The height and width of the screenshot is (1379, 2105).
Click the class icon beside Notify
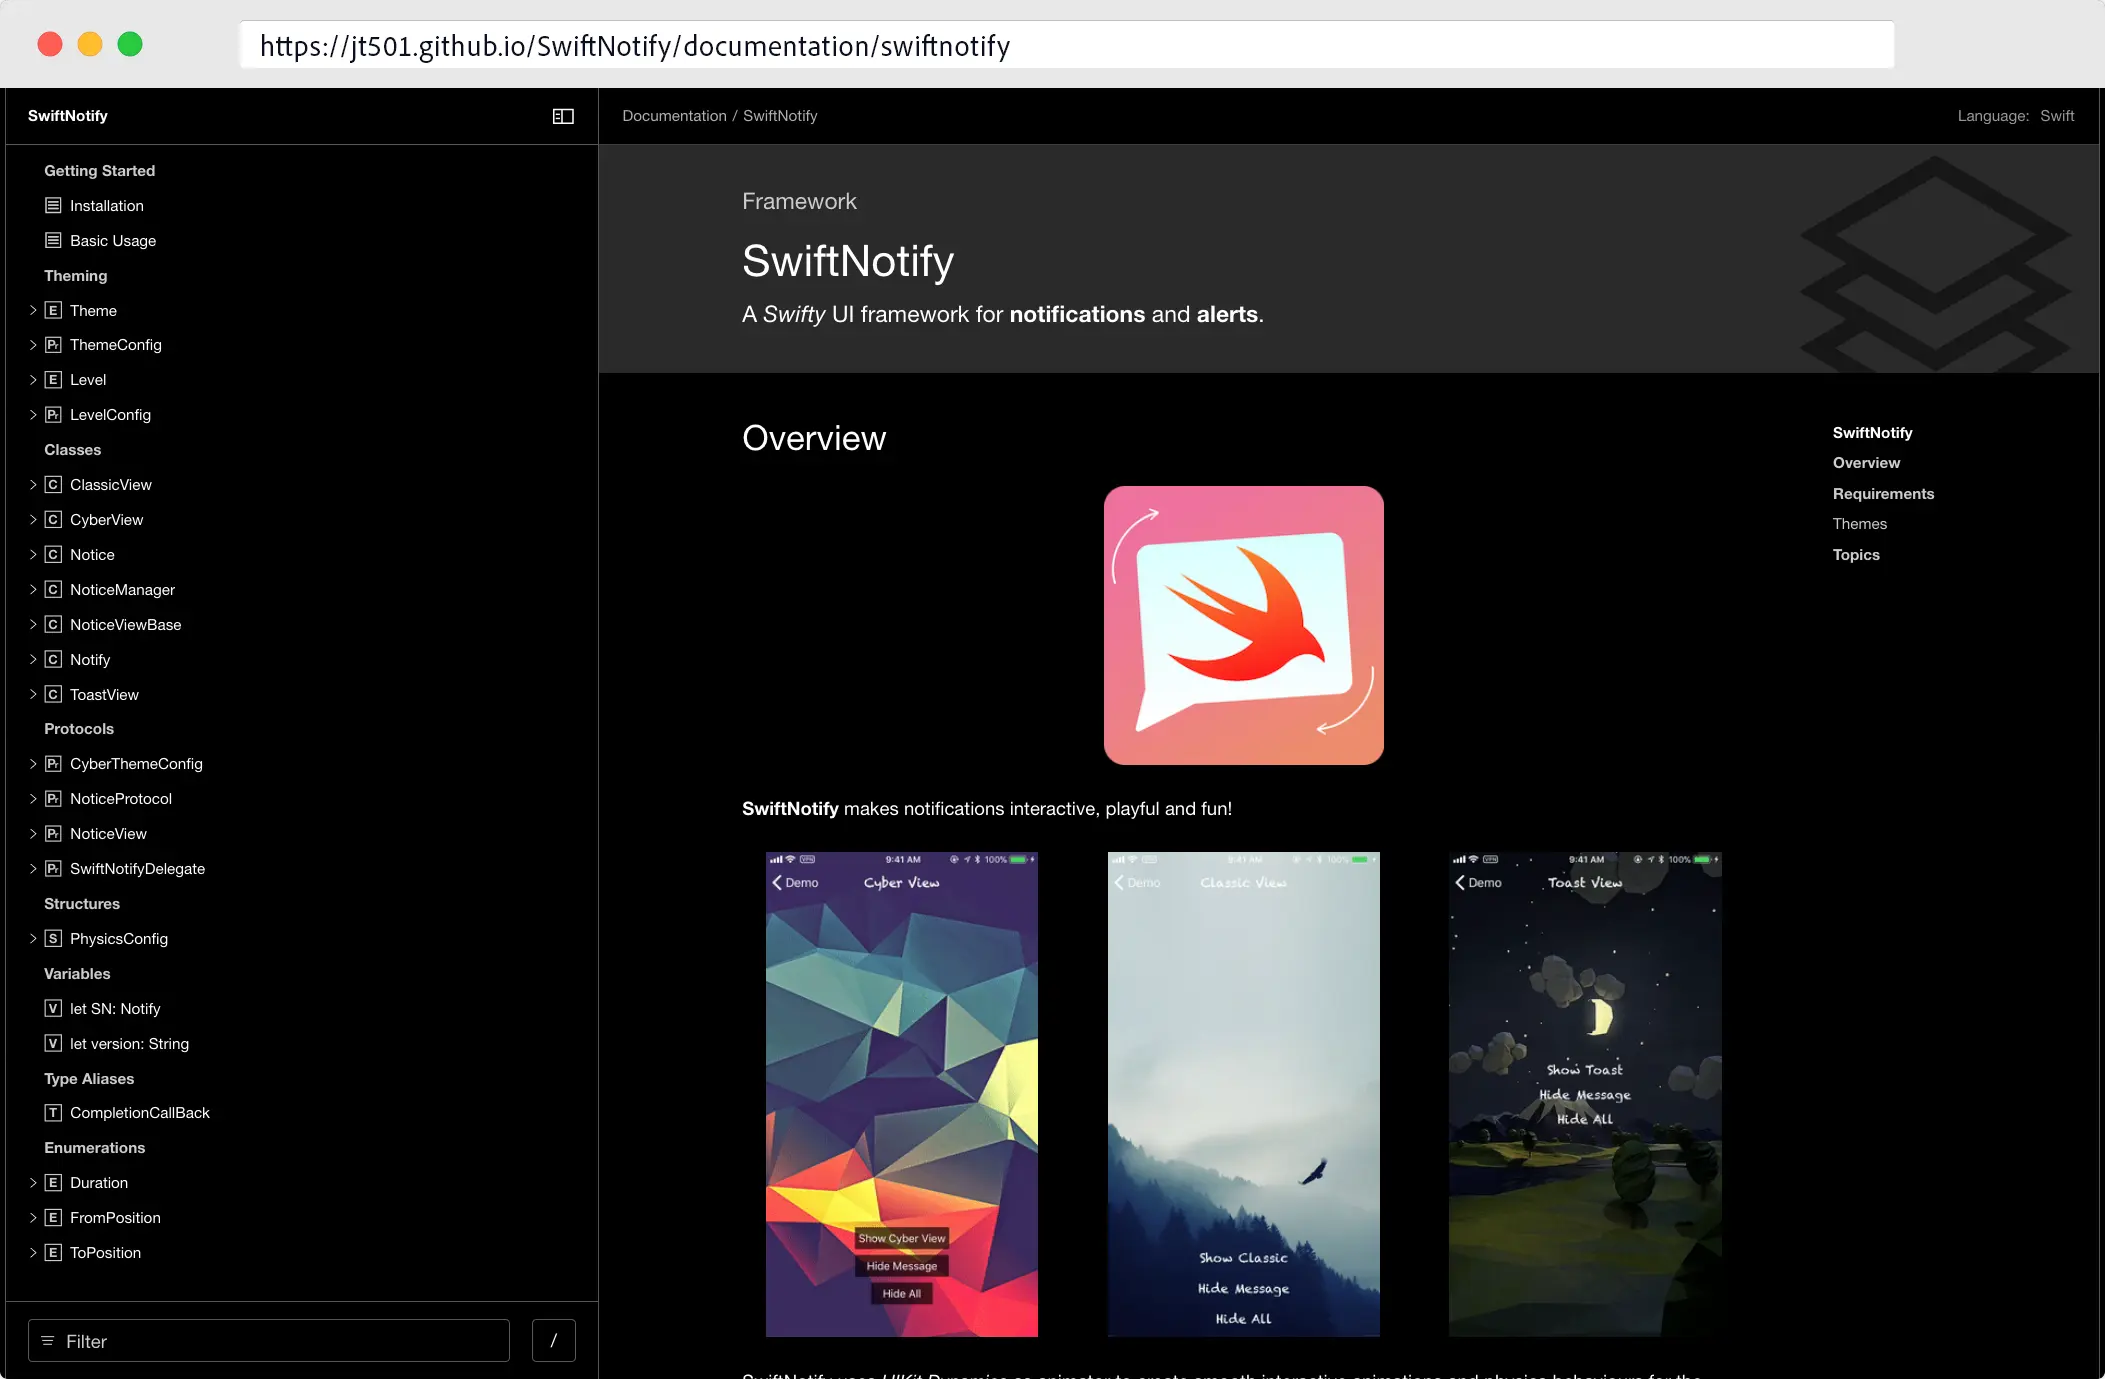coord(53,659)
